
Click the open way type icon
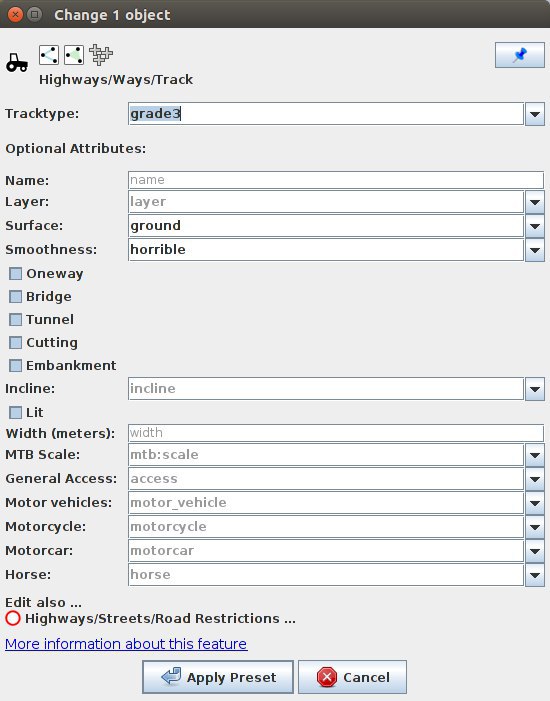pos(49,55)
